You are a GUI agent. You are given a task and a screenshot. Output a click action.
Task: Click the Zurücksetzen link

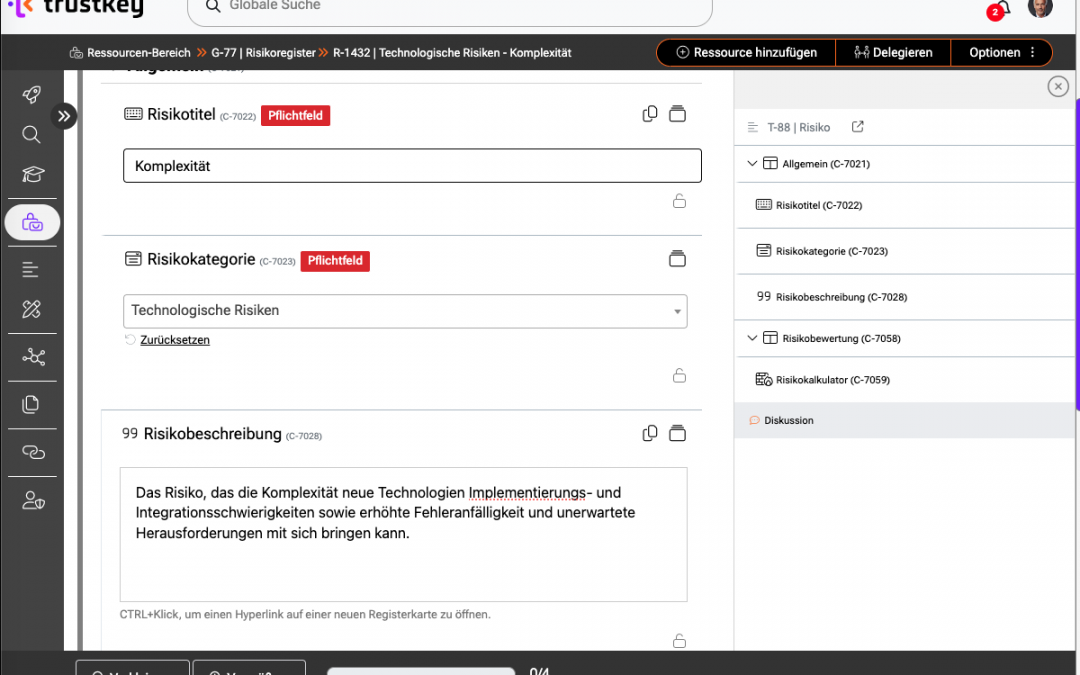coord(175,340)
